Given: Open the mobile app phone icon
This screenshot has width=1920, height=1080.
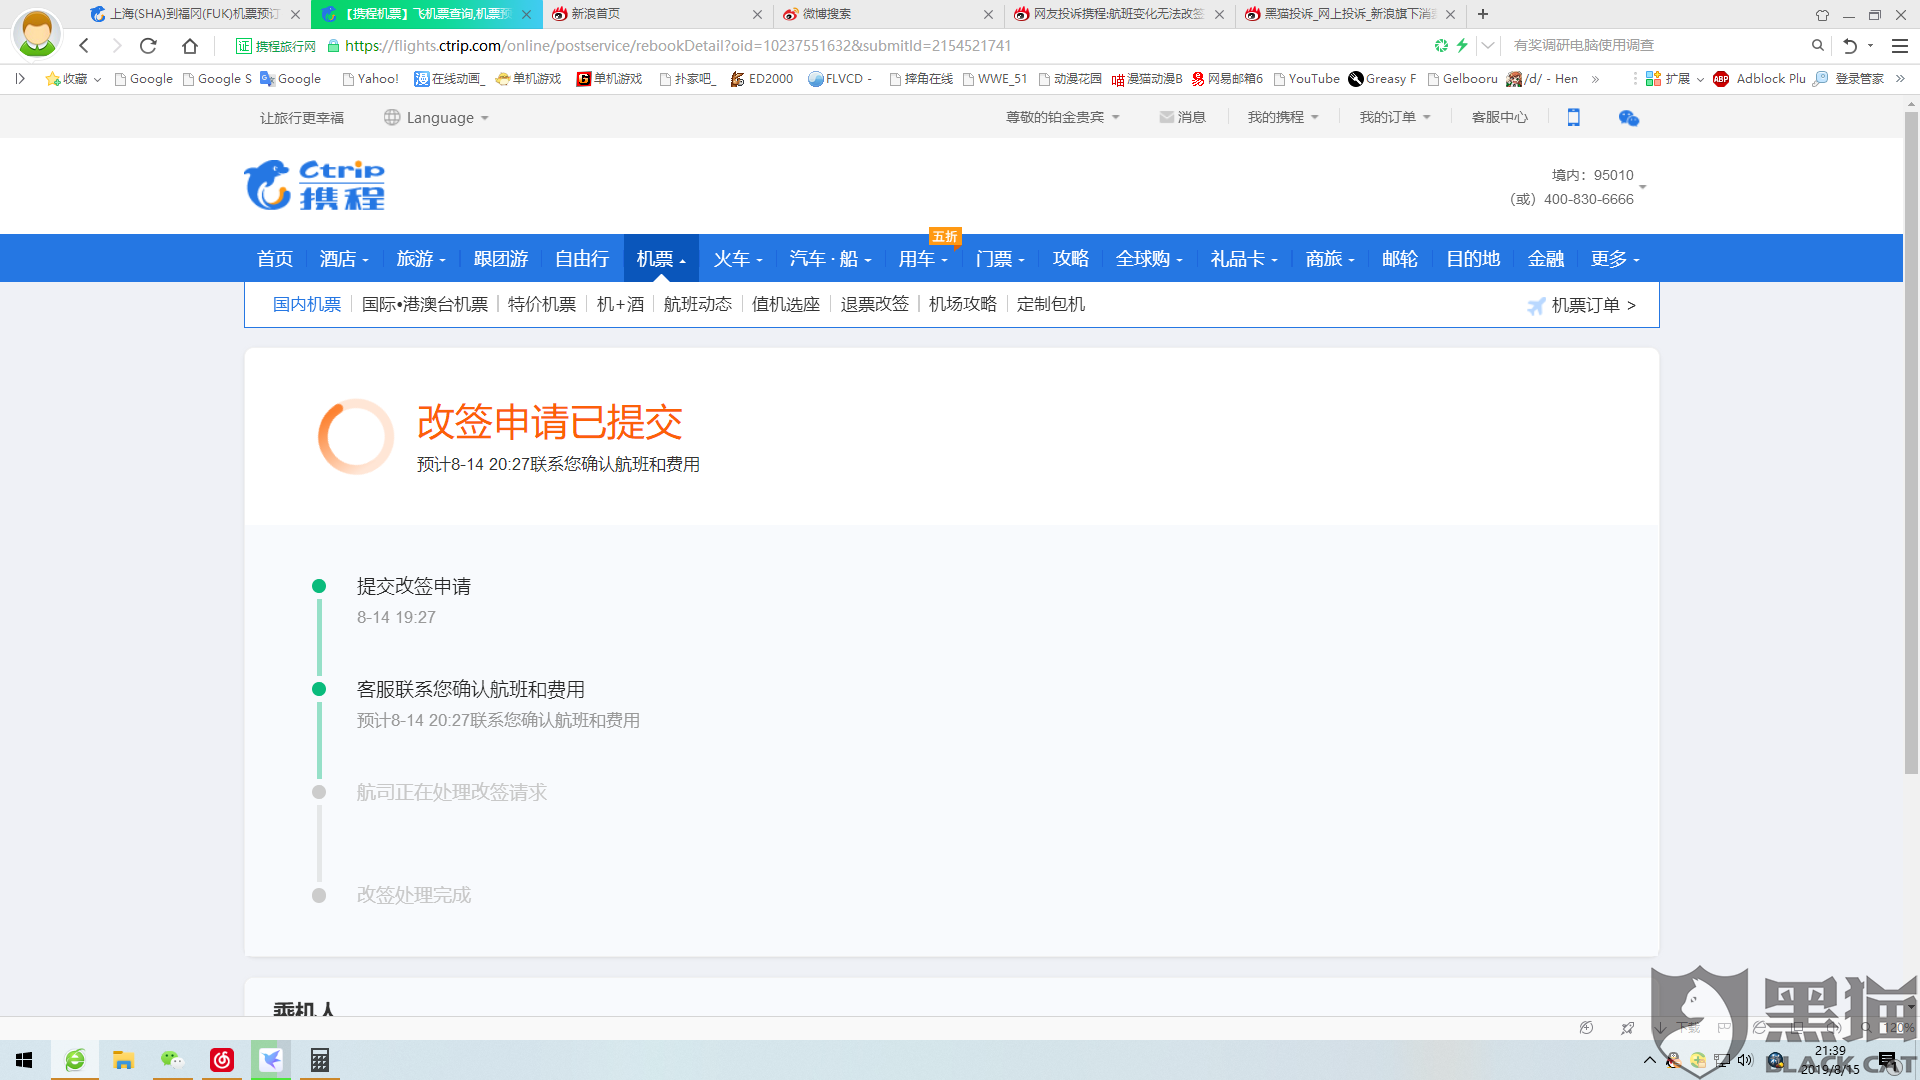Looking at the screenshot, I should pos(1573,118).
